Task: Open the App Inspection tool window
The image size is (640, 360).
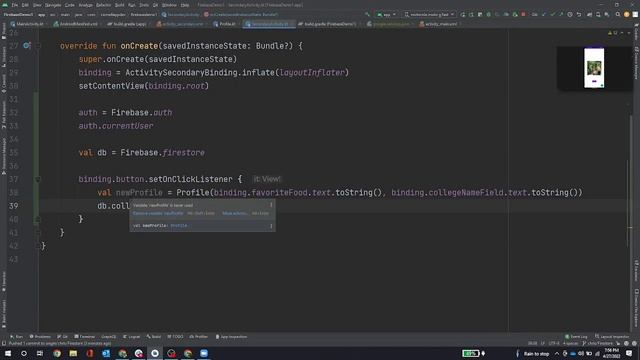Action: [231, 337]
